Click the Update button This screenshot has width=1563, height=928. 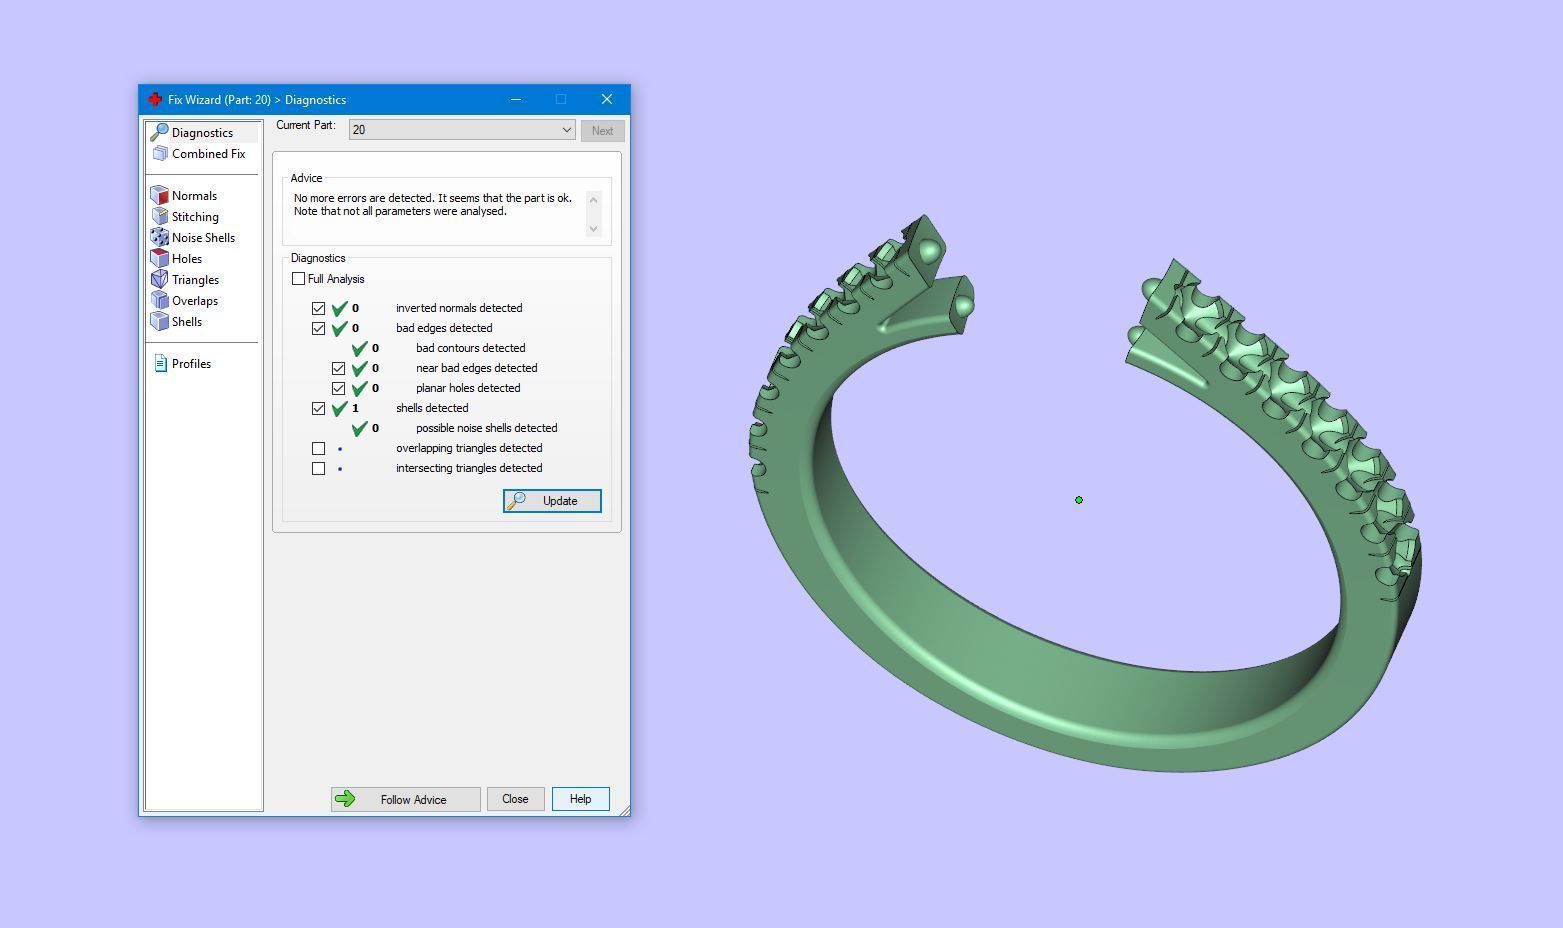552,501
